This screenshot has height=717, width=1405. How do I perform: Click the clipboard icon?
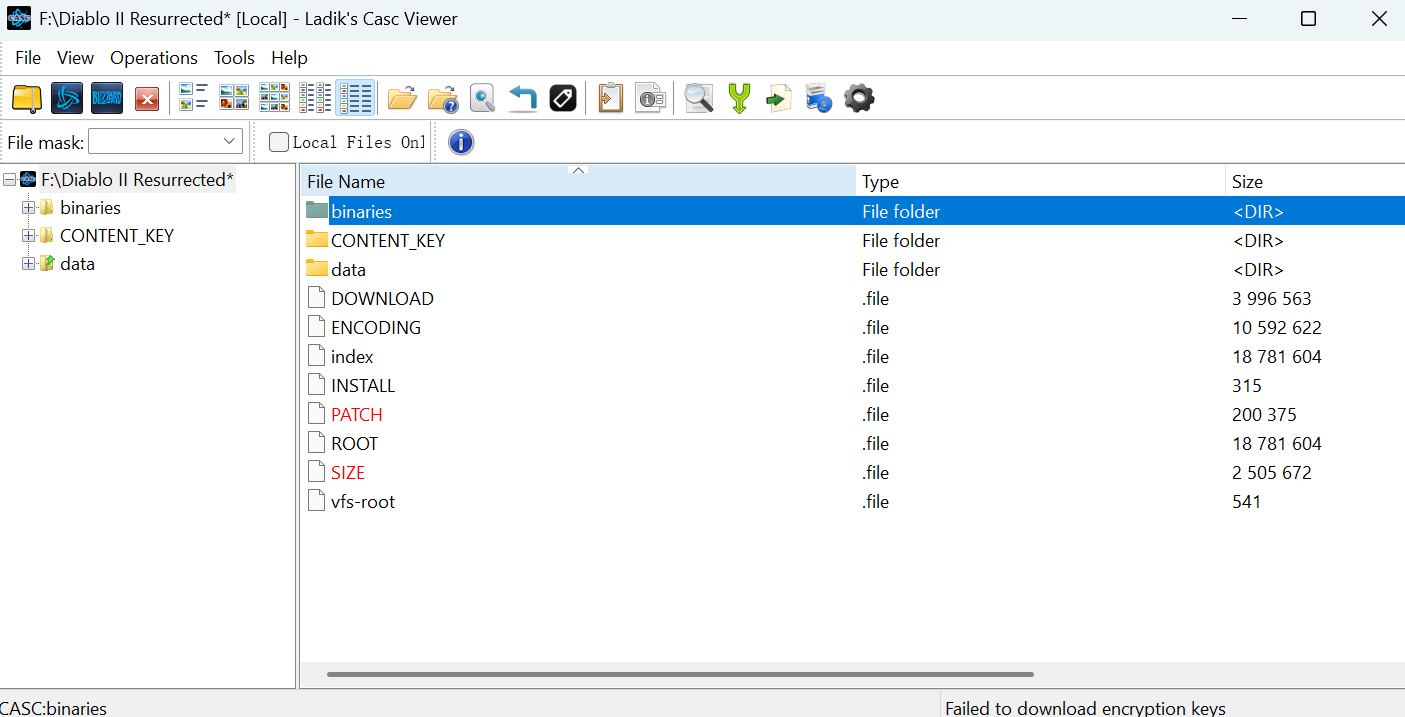click(x=610, y=98)
